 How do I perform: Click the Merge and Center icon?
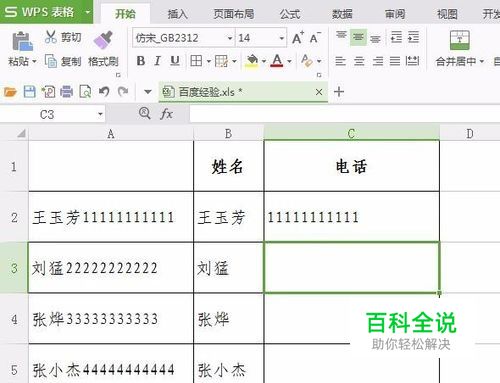pos(460,40)
